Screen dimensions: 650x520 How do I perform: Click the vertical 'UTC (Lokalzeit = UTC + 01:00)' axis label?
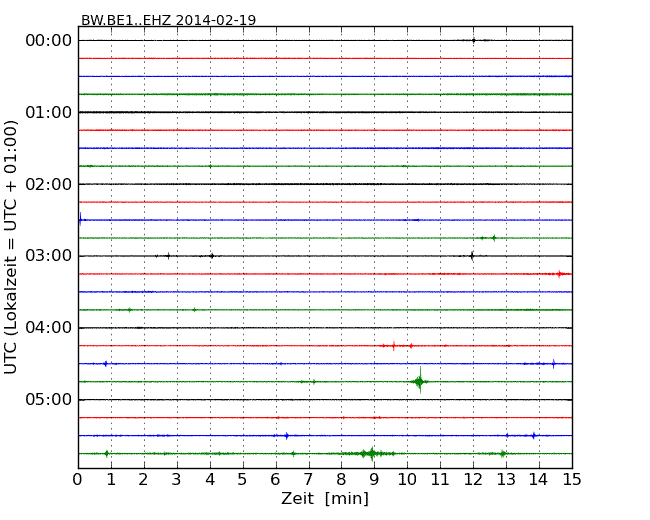click(11, 248)
